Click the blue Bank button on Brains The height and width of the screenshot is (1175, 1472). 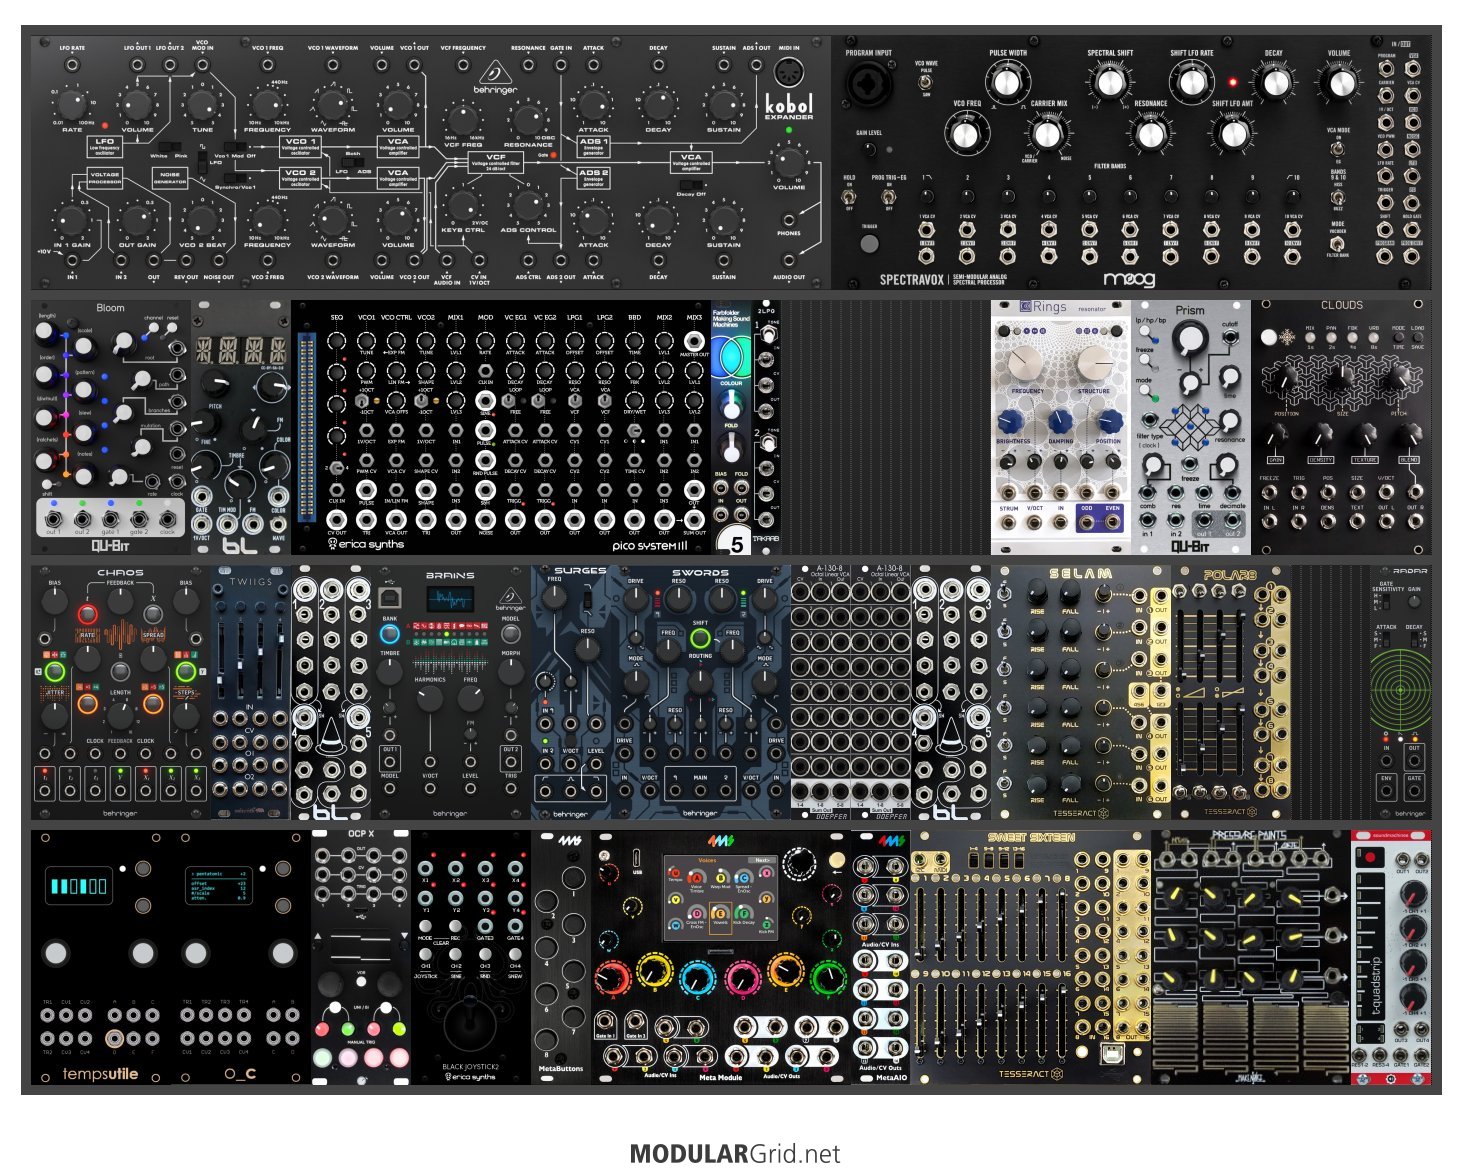click(390, 634)
